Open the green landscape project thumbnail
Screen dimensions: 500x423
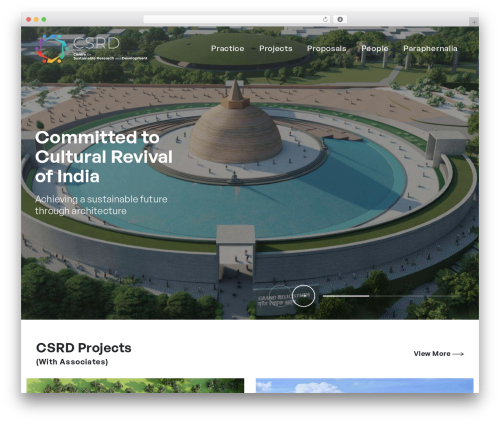click(135, 385)
